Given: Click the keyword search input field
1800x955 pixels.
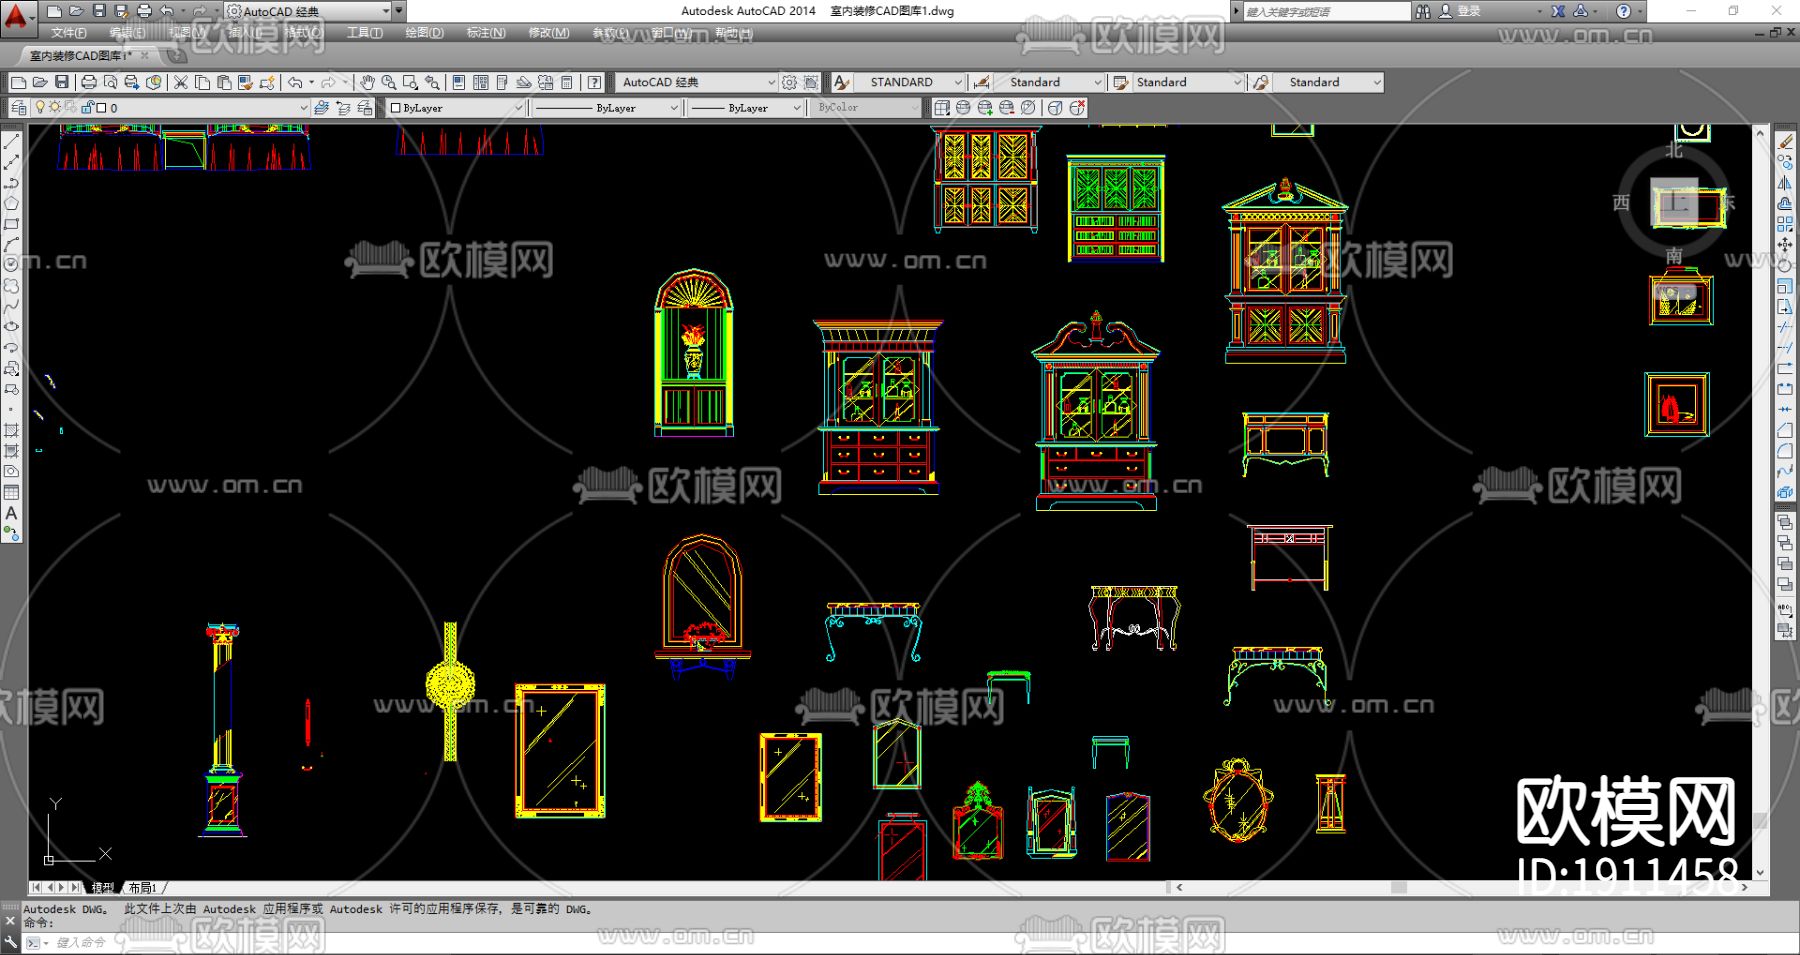Looking at the screenshot, I should [1326, 11].
